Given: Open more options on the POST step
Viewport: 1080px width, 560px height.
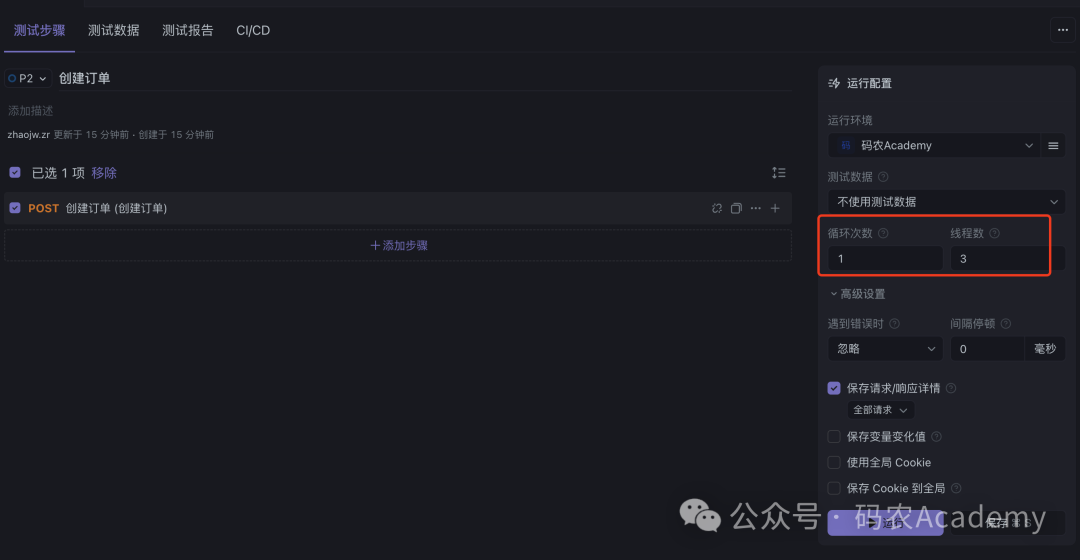Looking at the screenshot, I should pos(756,208).
